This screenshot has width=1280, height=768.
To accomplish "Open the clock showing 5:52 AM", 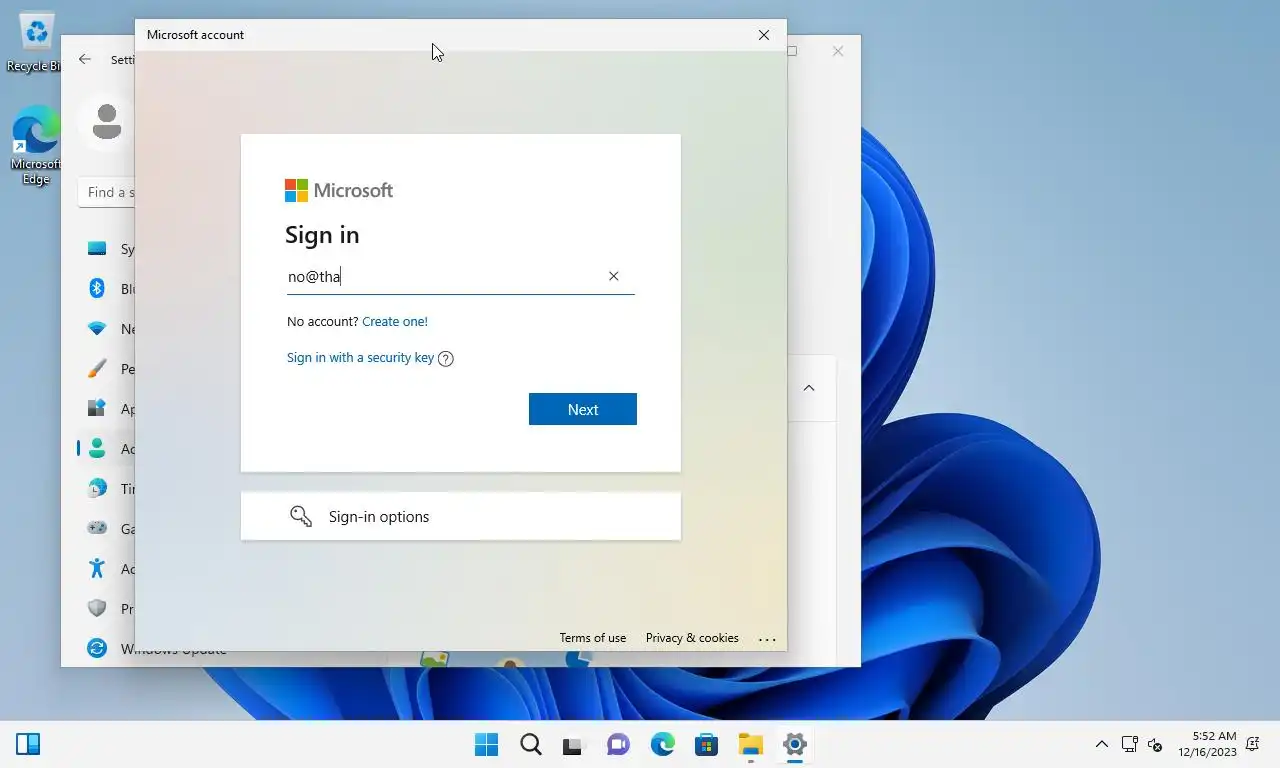I will pos(1207,744).
